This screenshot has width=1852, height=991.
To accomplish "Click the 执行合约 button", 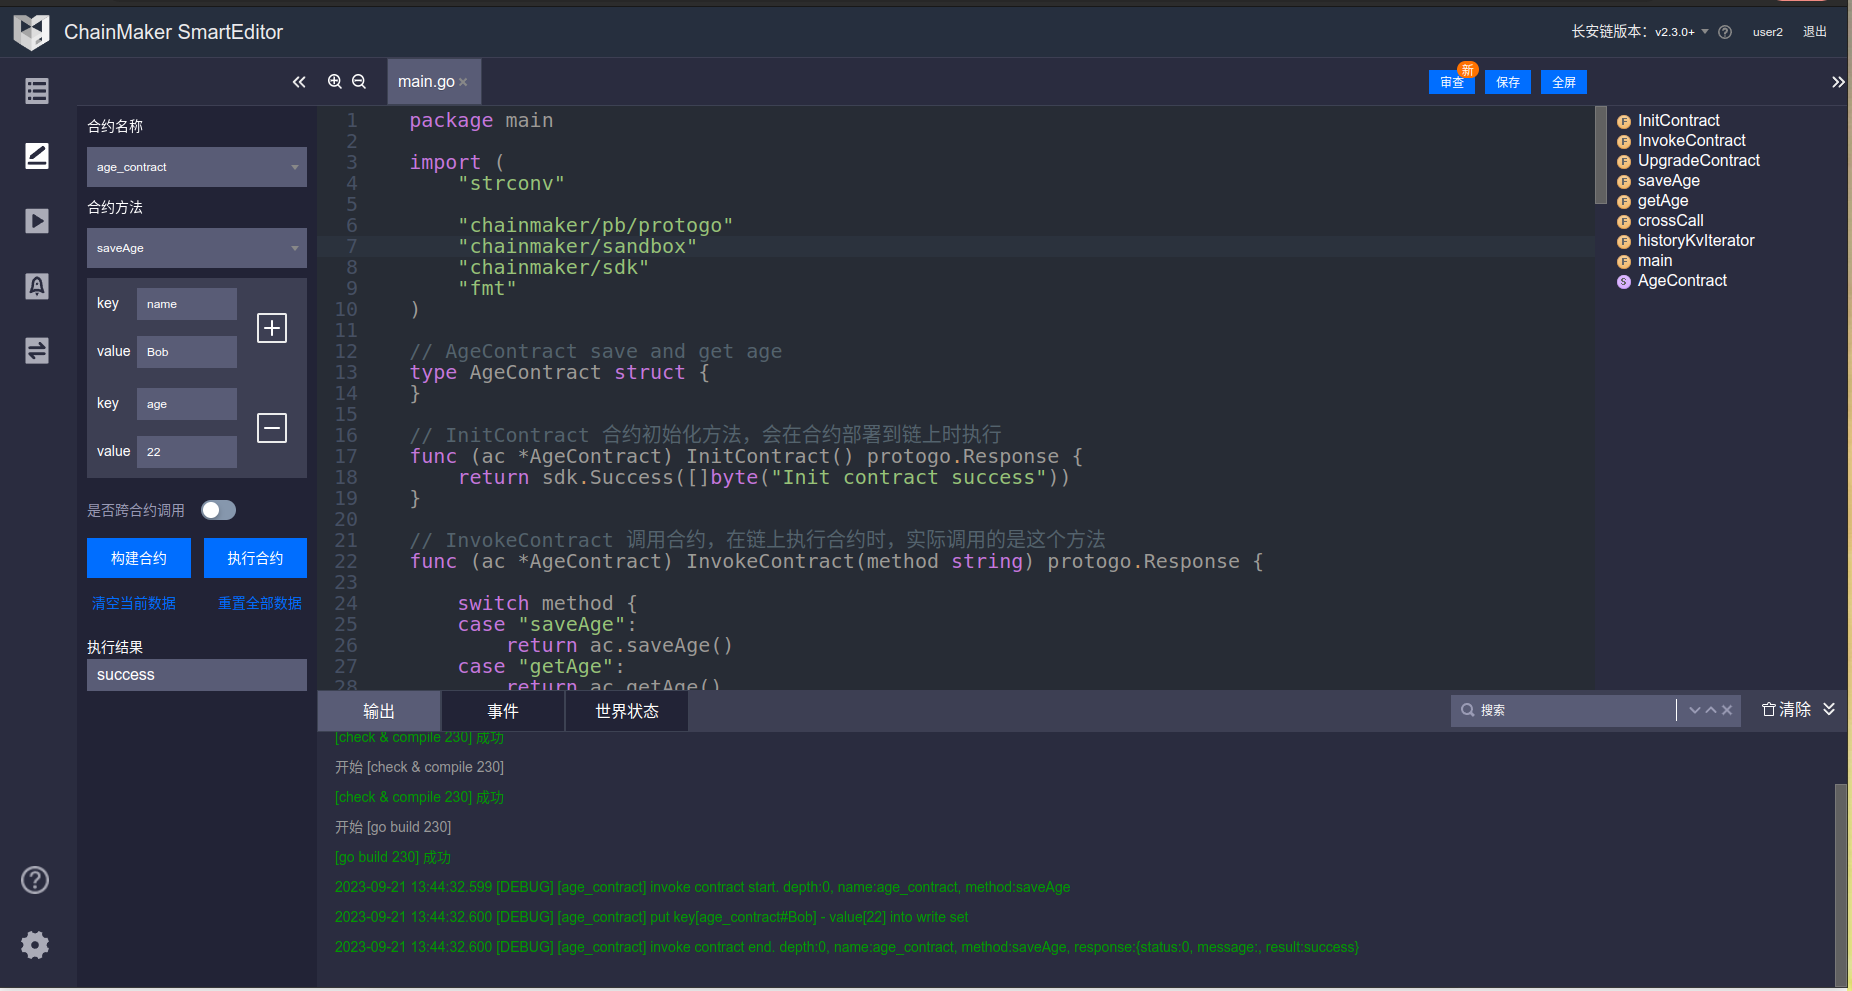I will [x=255, y=558].
